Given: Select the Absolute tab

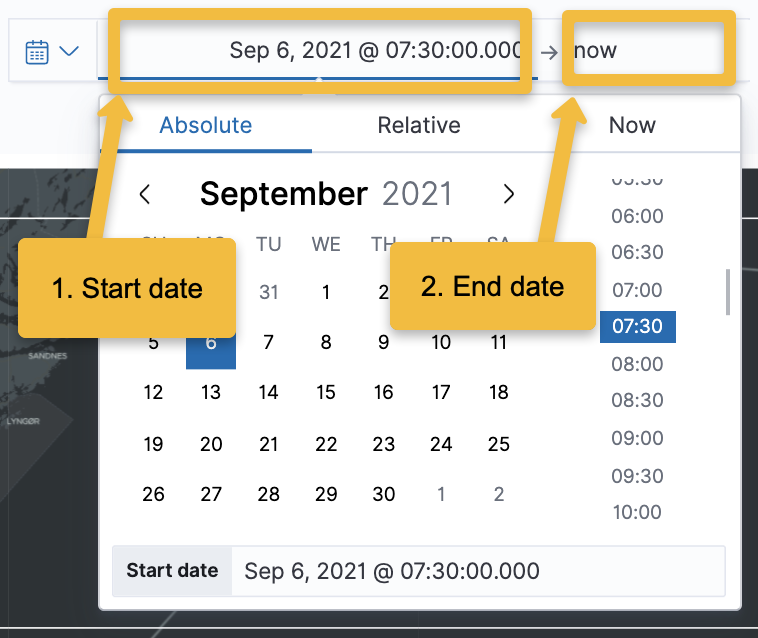Looking at the screenshot, I should [x=206, y=125].
